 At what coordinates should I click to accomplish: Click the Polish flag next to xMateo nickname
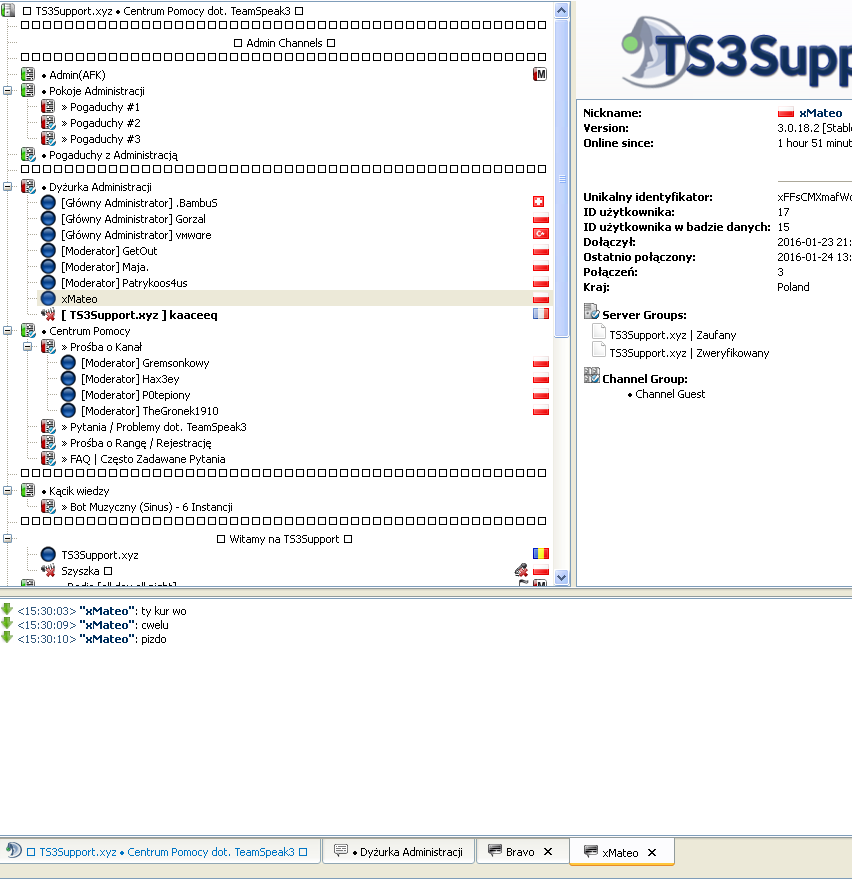coord(786,112)
